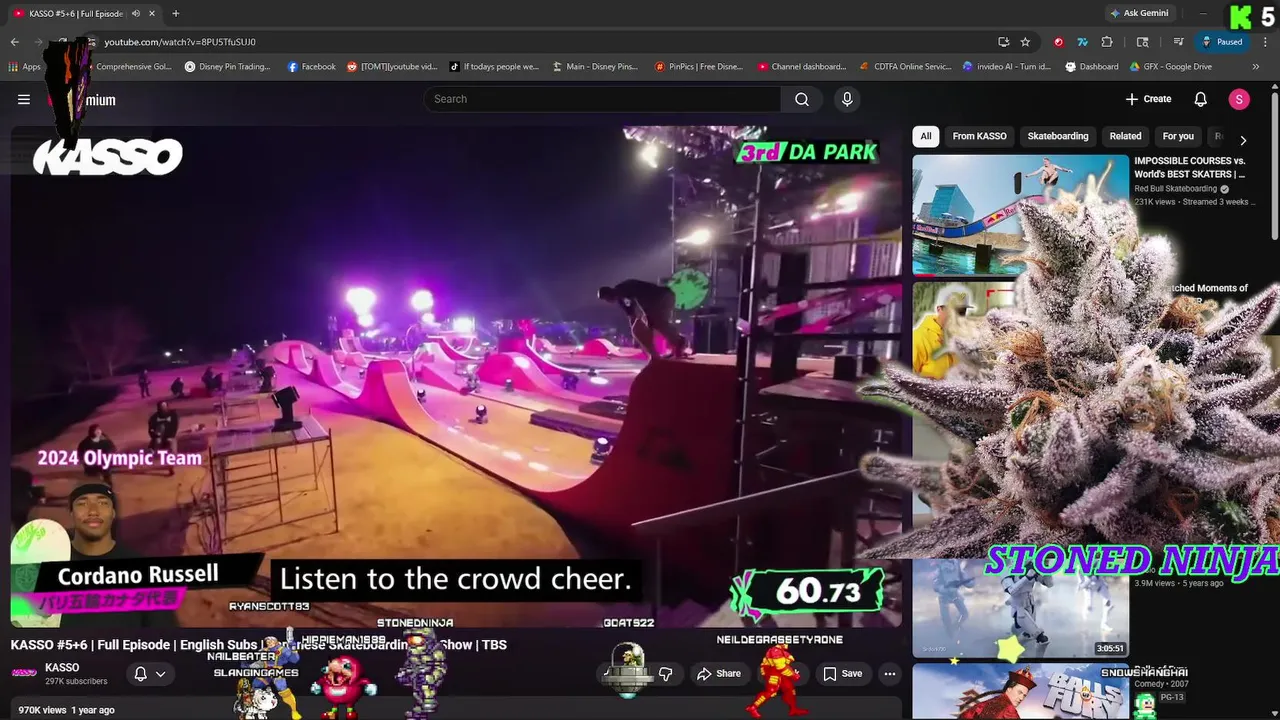Open the Facebook bookmark
This screenshot has height=720, width=1280.
[311, 67]
